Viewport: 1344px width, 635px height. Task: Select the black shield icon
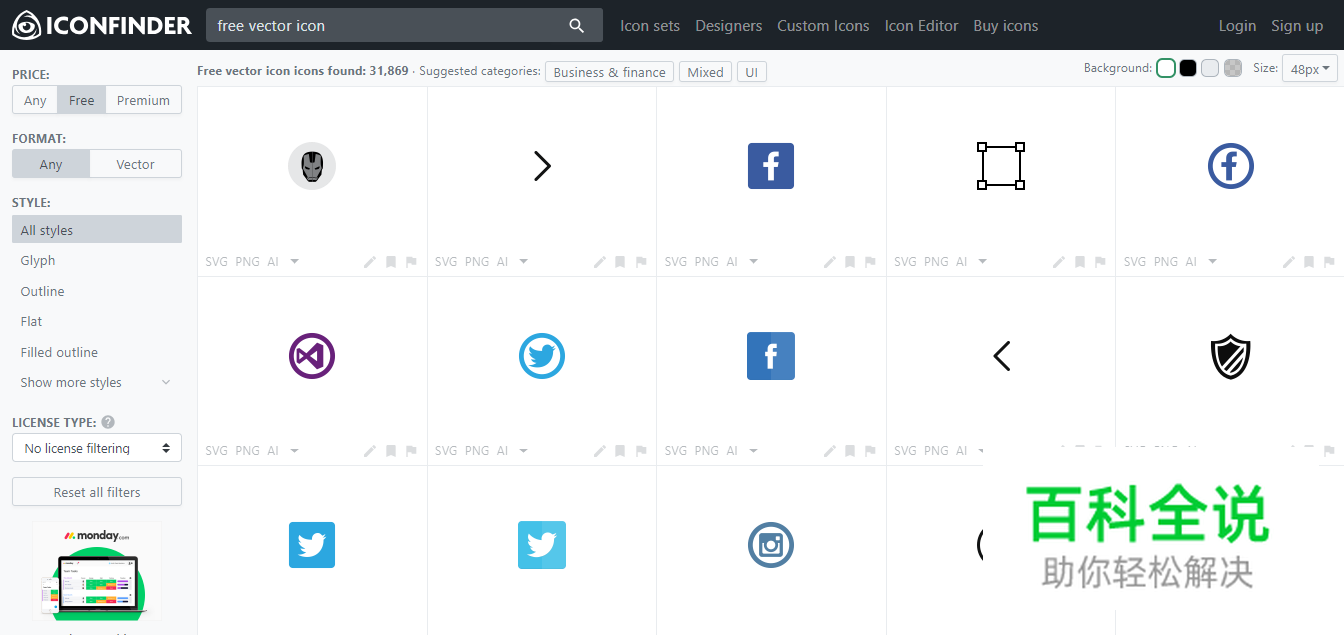1230,356
